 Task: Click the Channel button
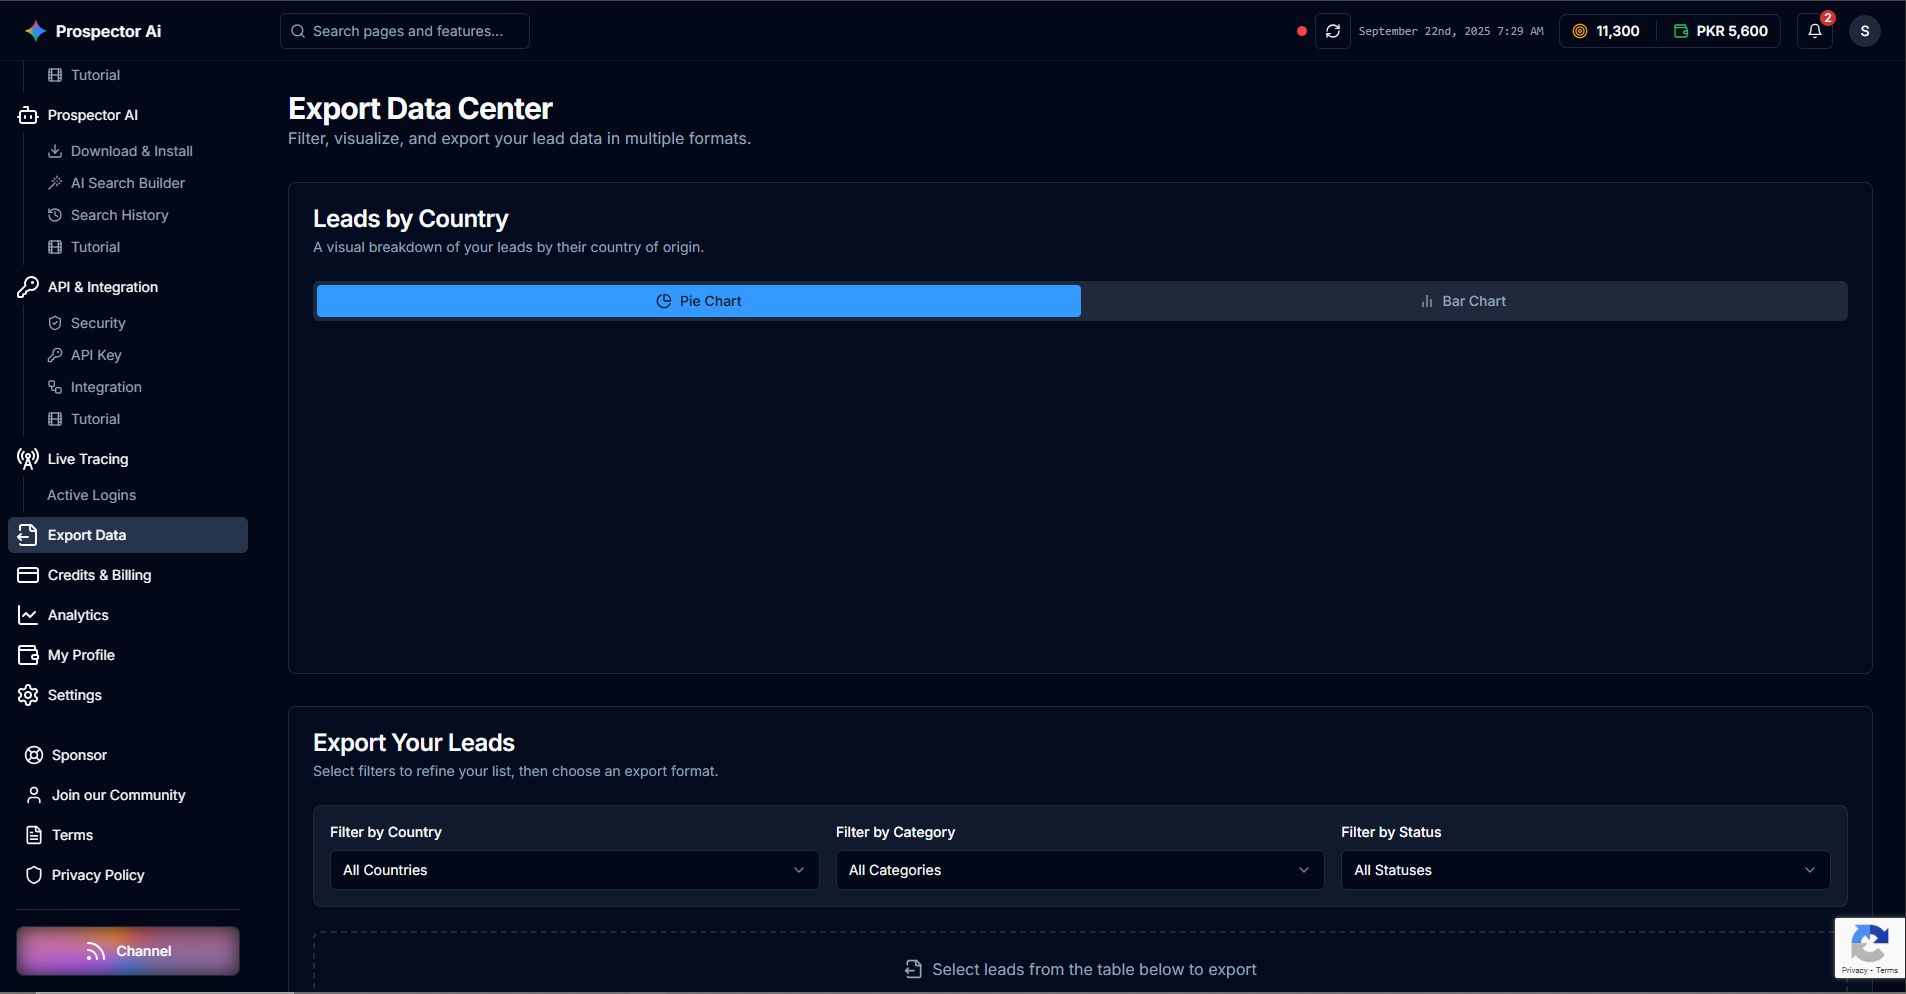click(x=128, y=951)
